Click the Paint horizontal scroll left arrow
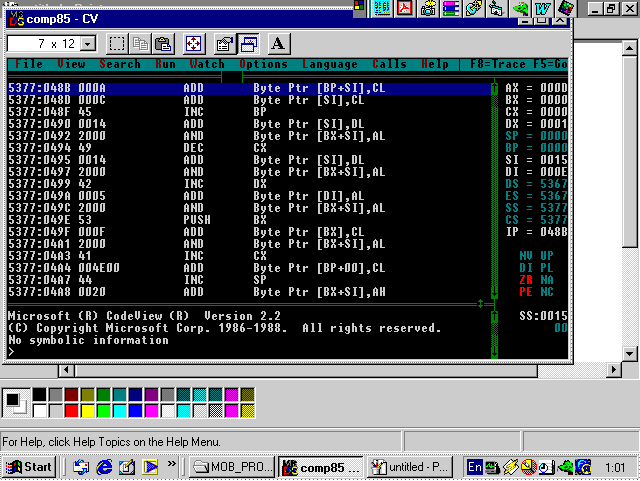The image size is (640, 481). (66, 370)
